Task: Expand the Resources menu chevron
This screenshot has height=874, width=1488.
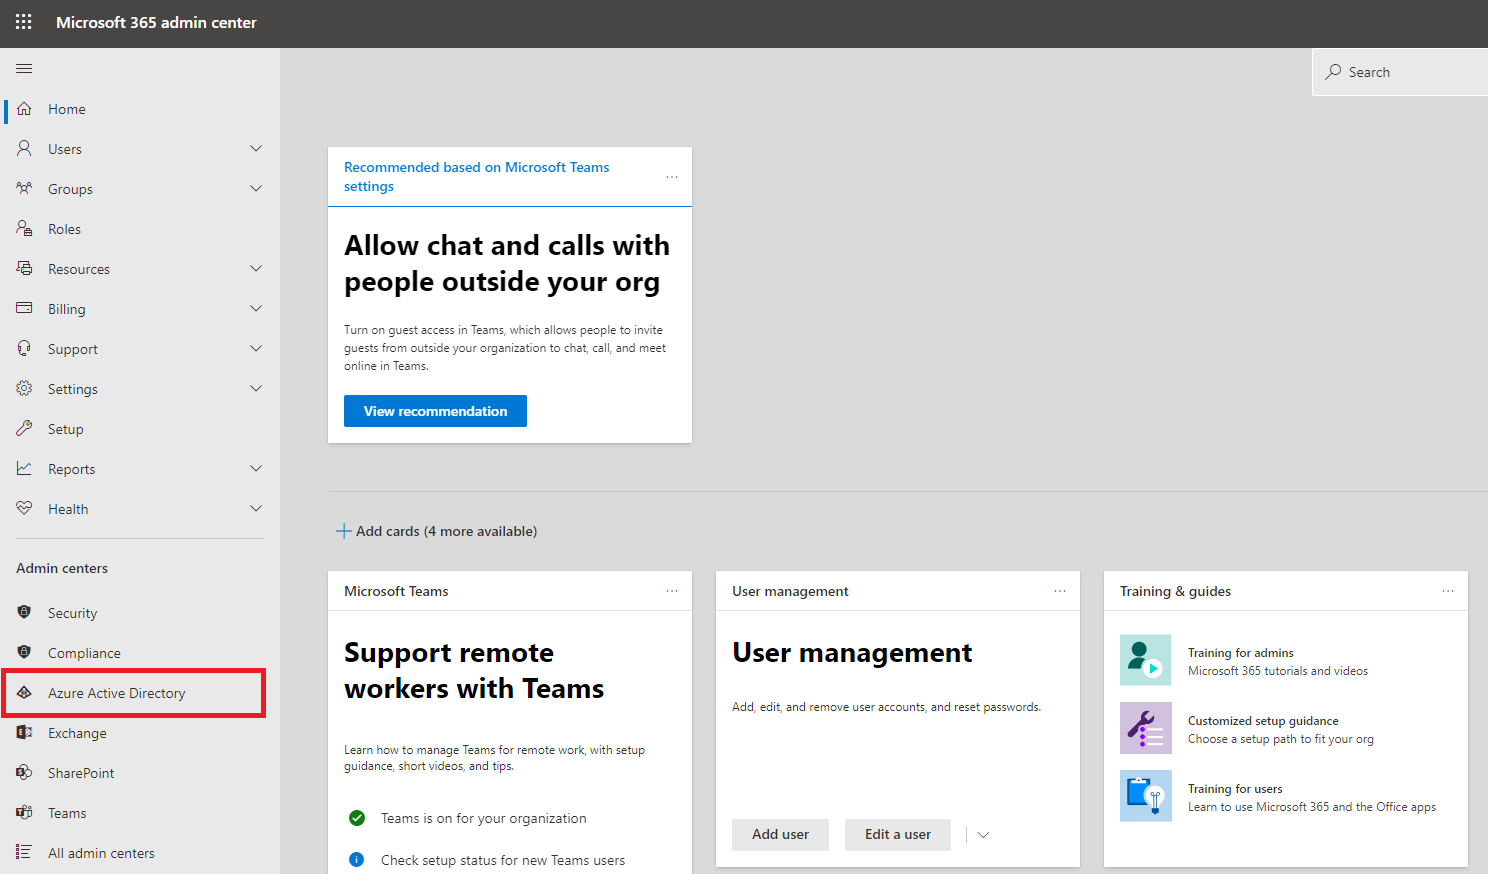Action: [256, 269]
